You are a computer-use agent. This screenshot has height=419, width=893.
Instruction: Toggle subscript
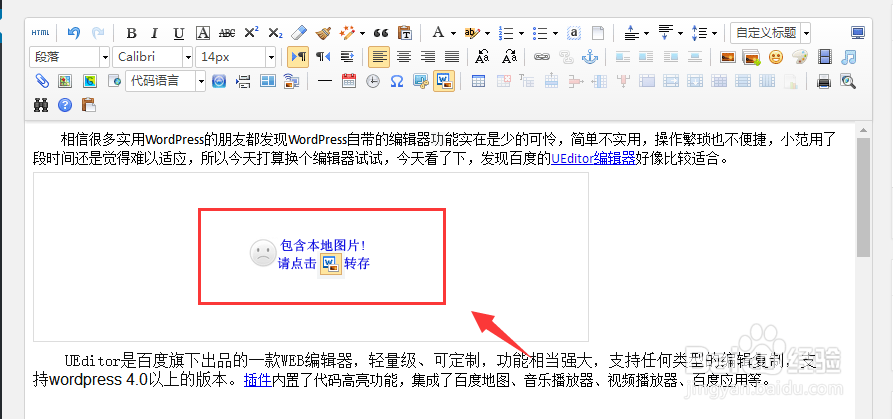tap(275, 33)
